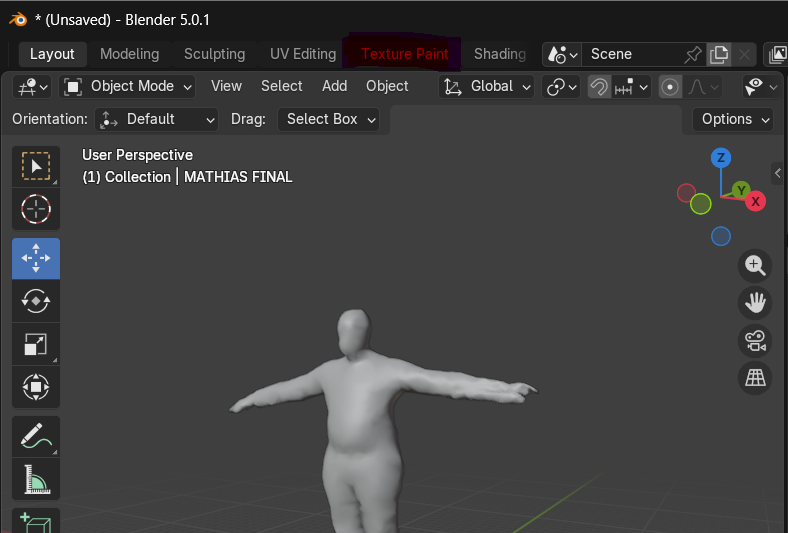This screenshot has height=533, width=788.
Task: Toggle snapping magnet on or off
Action: (599, 87)
